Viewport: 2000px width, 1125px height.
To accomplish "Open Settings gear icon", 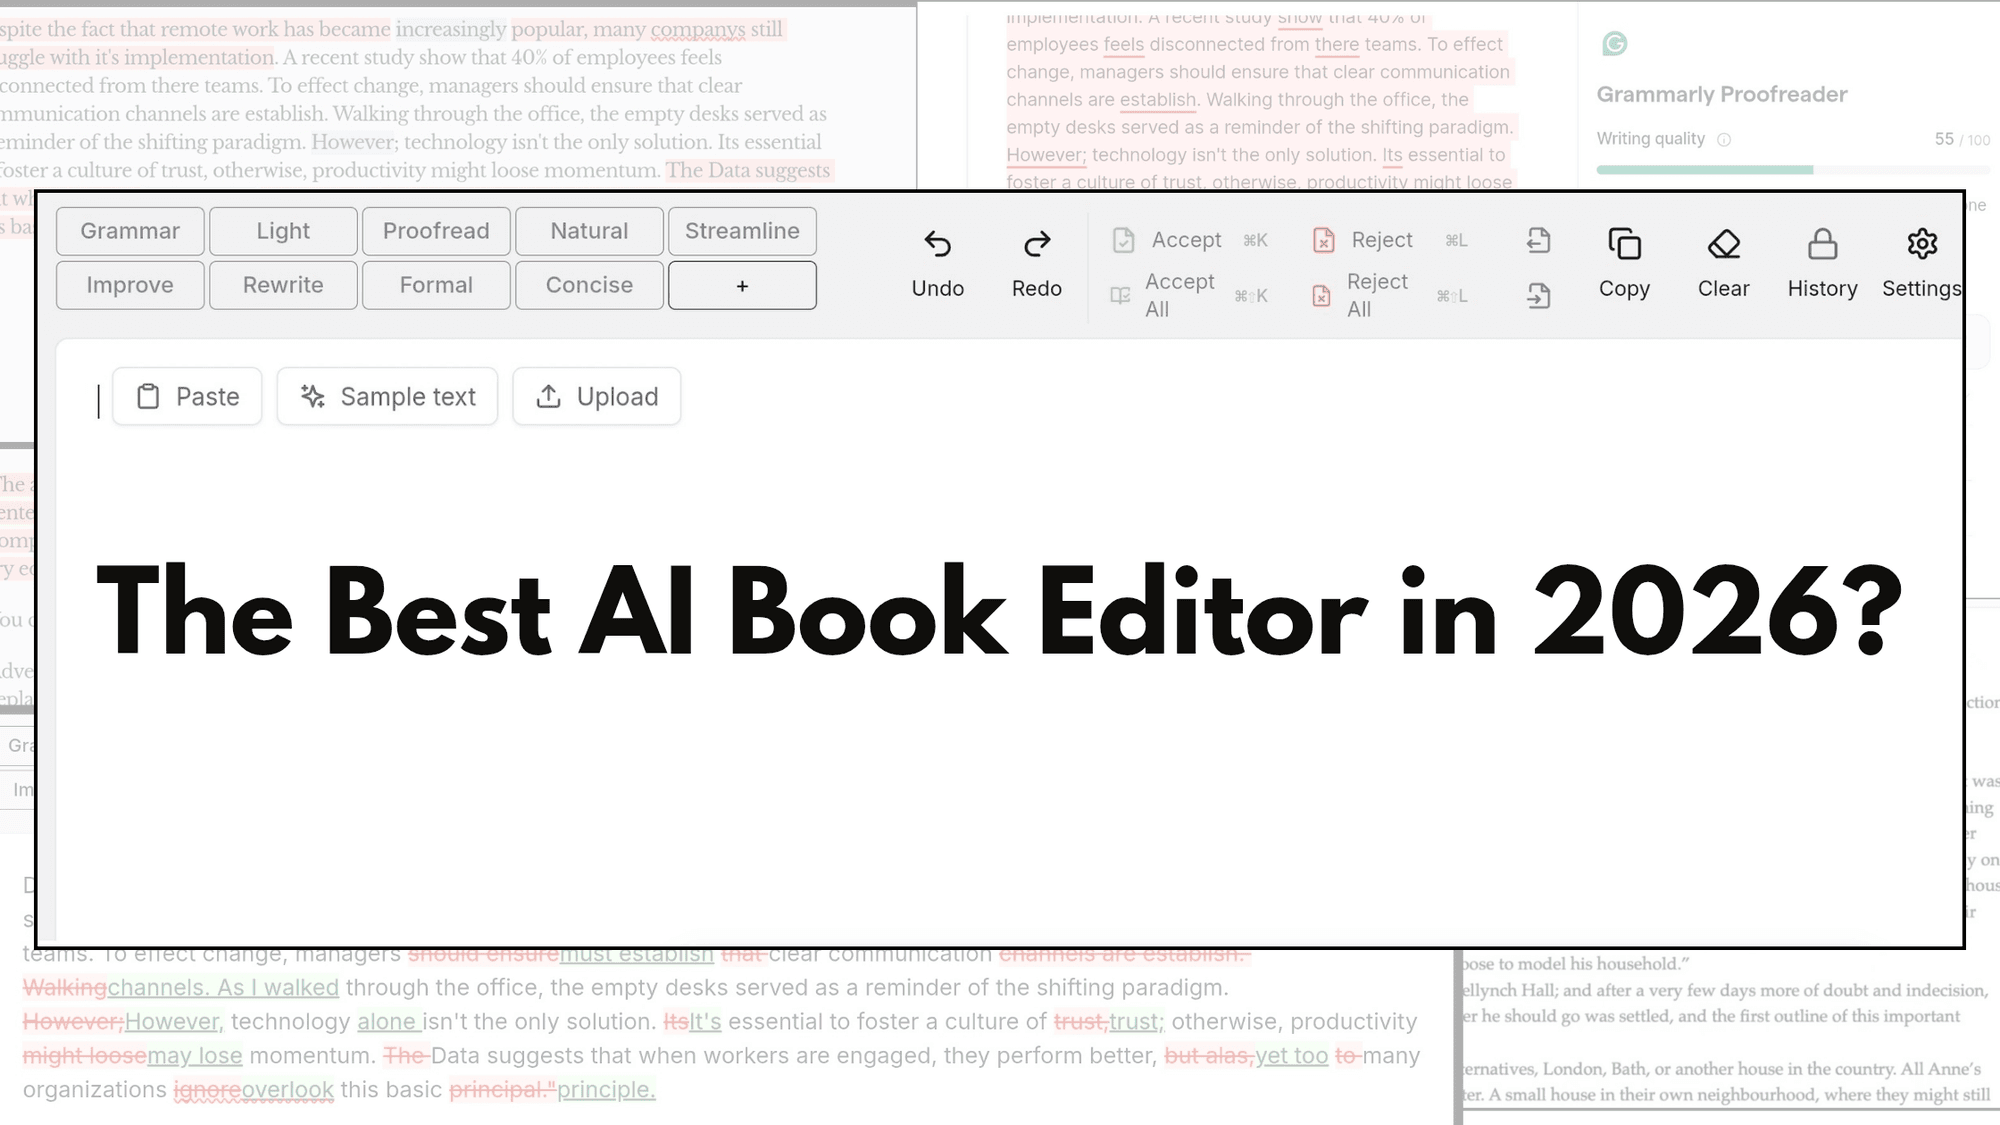I will pyautogui.click(x=1921, y=244).
